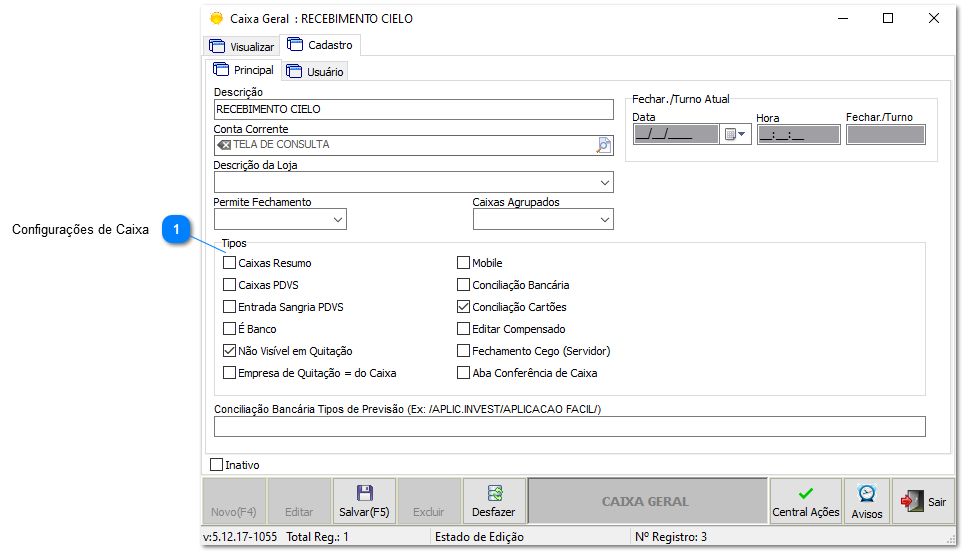Screen dimensions: 965x554
Task: Open the Caixas Agrupados dropdown
Action: point(604,220)
